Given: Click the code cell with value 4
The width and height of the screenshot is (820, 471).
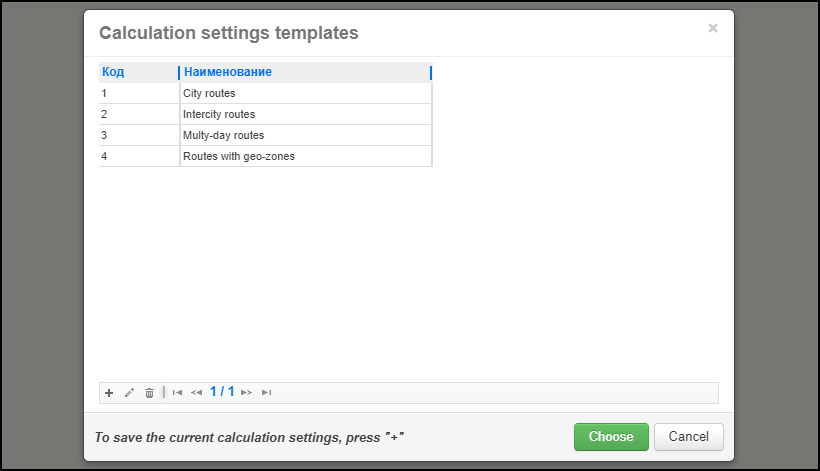Looking at the screenshot, I should pos(104,157).
